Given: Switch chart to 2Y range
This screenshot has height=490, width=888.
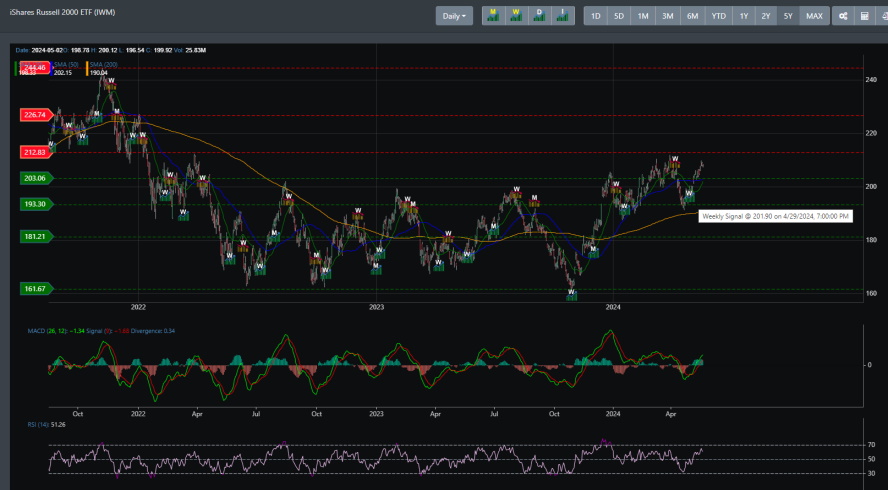Looking at the screenshot, I should (766, 16).
